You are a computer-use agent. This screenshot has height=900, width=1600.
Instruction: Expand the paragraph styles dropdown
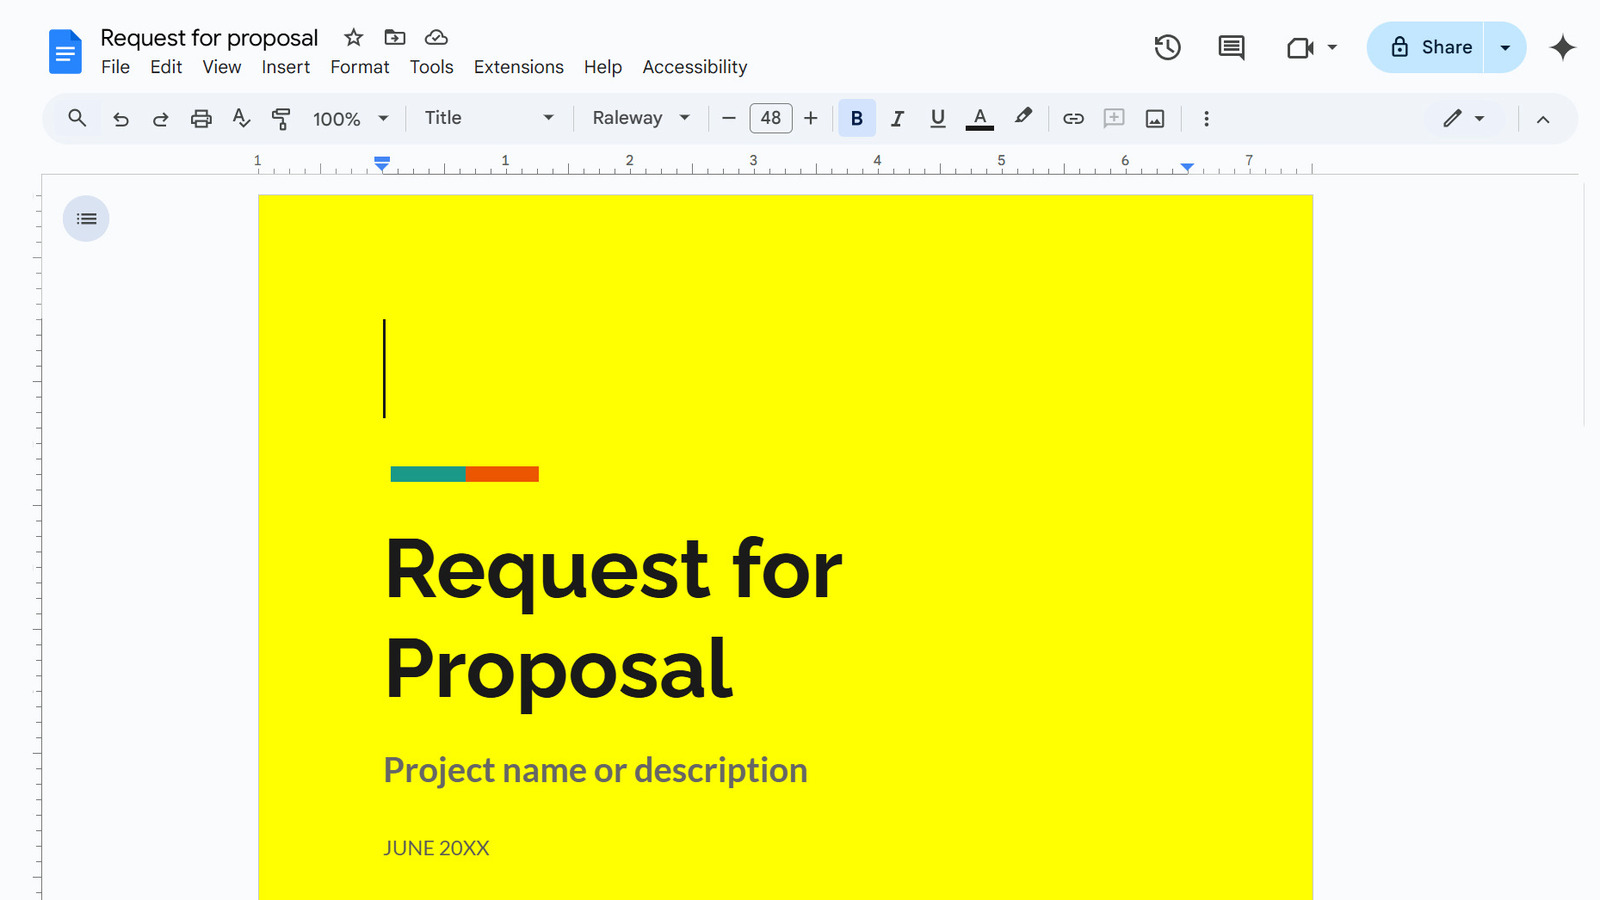488,118
